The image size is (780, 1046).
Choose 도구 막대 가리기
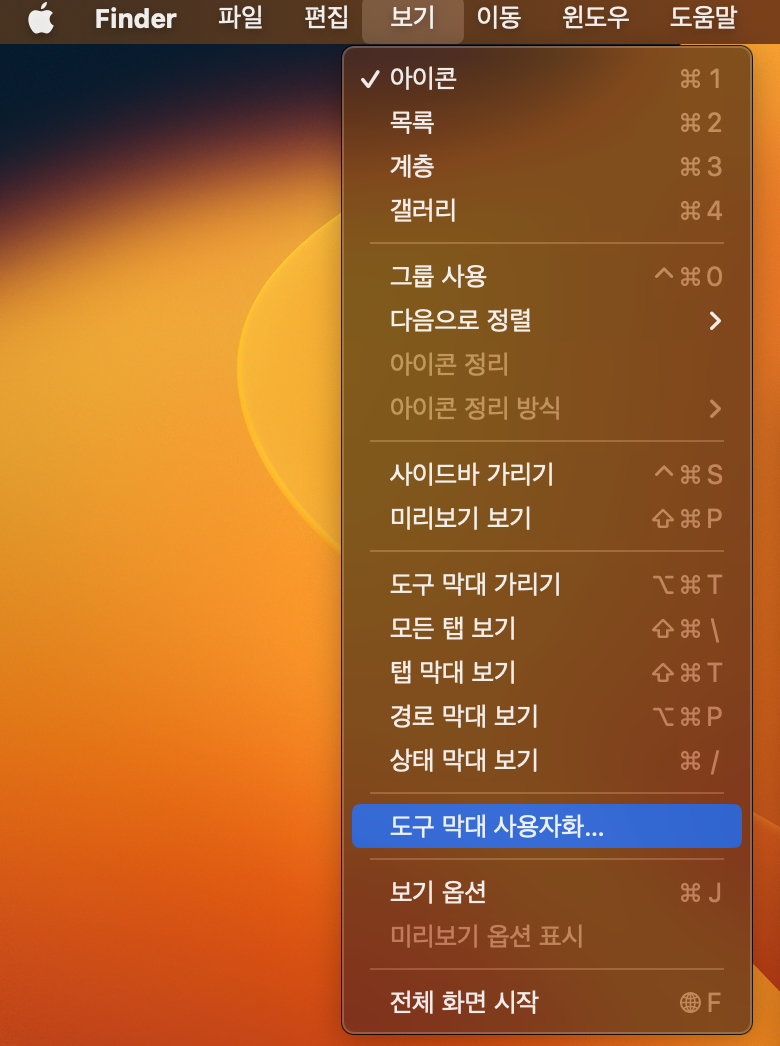click(546, 584)
